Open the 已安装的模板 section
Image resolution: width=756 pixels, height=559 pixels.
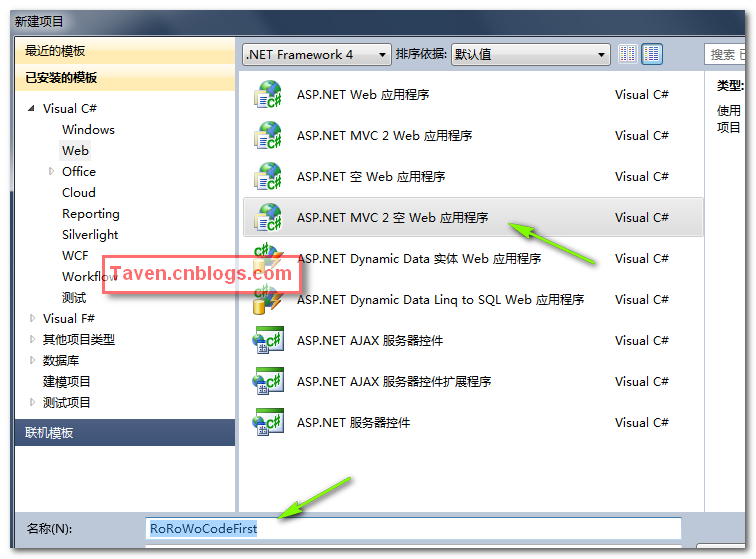click(125, 78)
